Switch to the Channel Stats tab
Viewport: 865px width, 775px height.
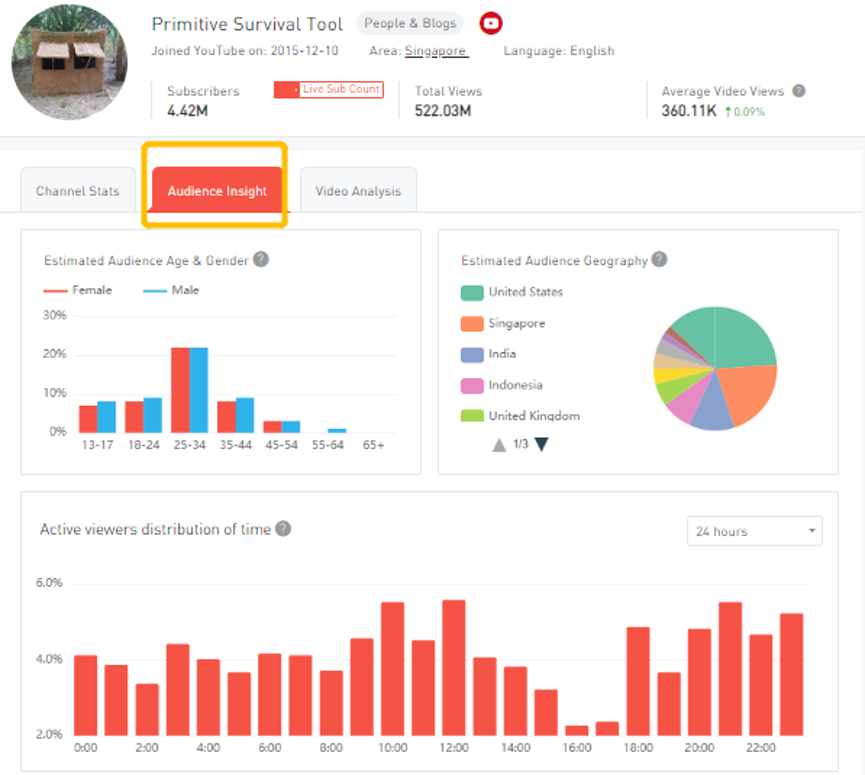pos(78,191)
